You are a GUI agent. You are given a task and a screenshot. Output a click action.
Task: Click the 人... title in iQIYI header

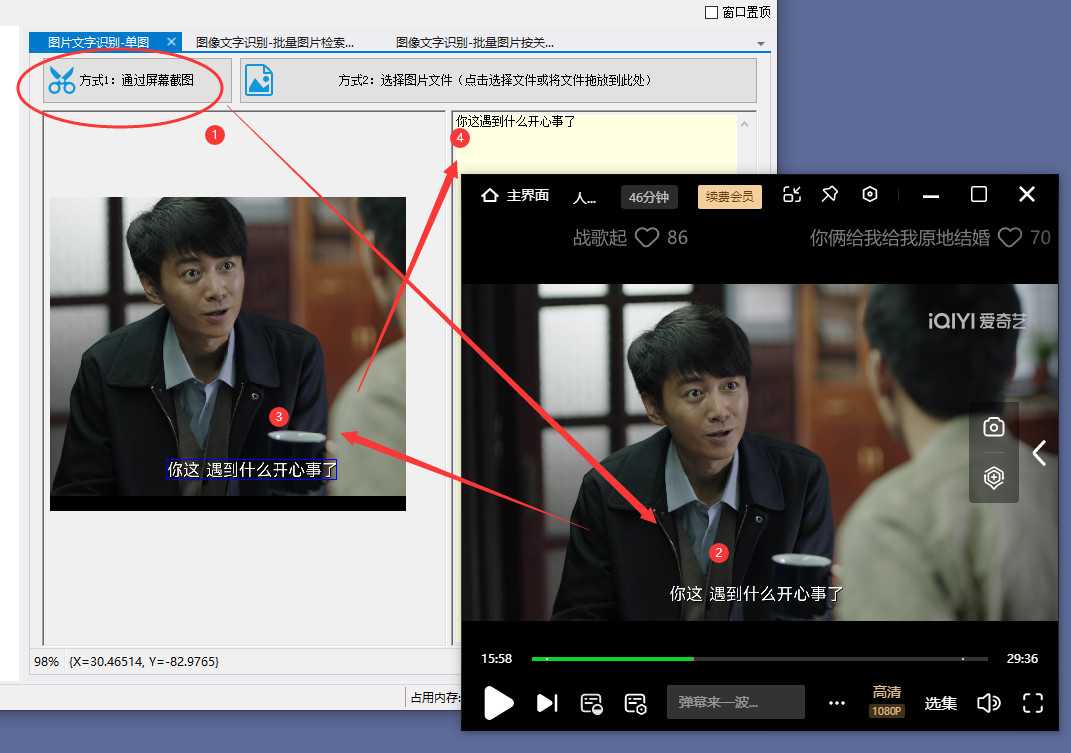click(x=584, y=197)
